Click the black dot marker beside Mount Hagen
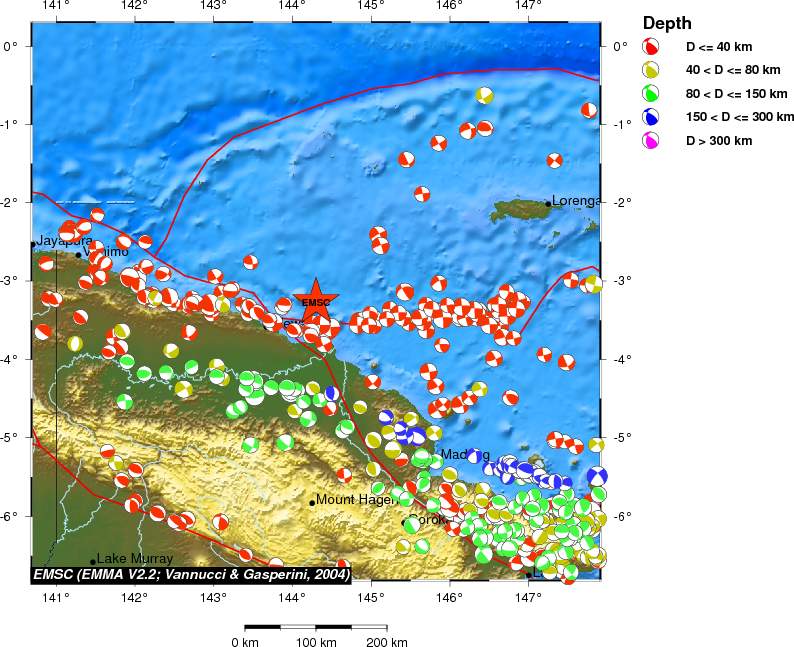The width and height of the screenshot is (794, 647). click(x=312, y=503)
